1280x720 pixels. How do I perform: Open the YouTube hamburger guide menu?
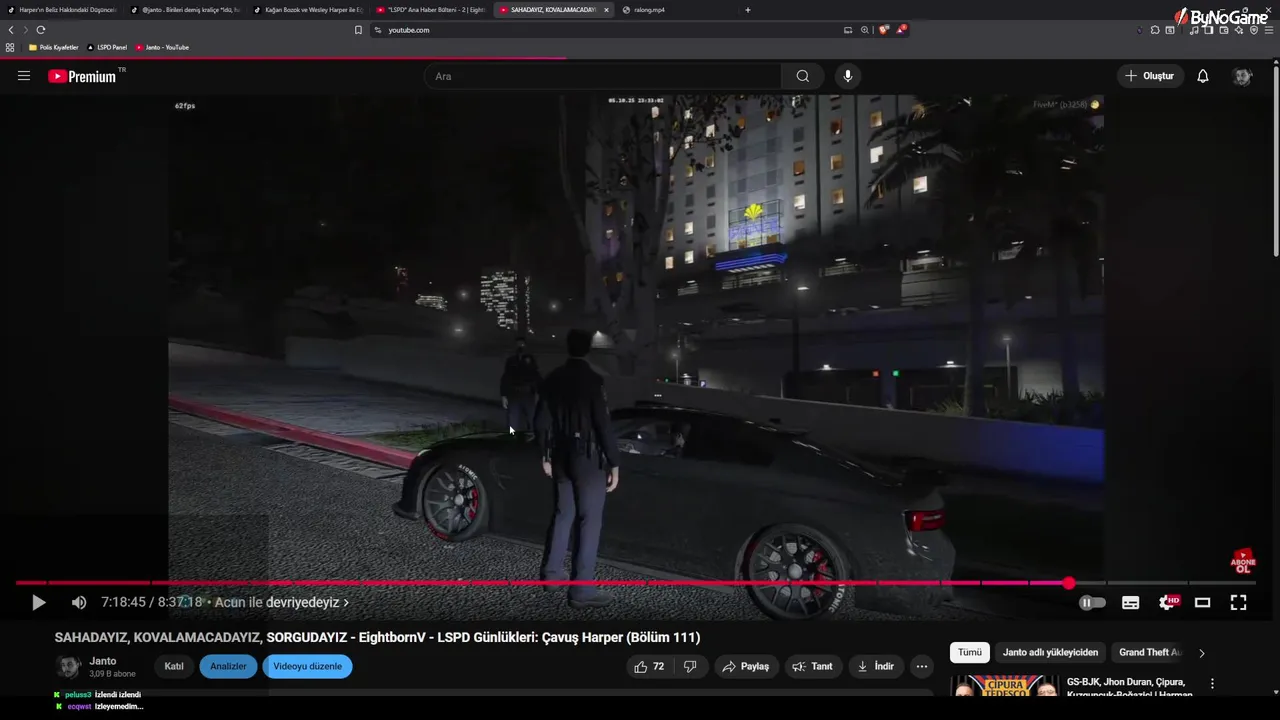click(24, 76)
